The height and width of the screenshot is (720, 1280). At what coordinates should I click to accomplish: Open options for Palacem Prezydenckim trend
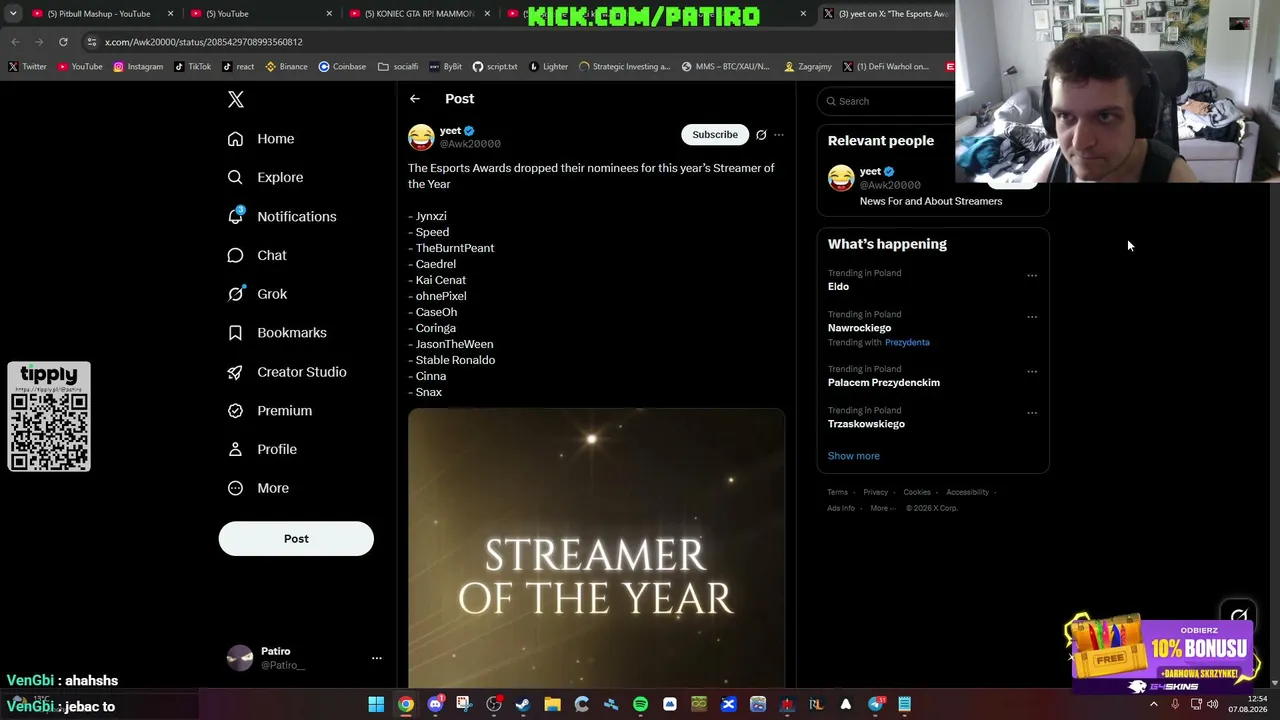pyautogui.click(x=1032, y=372)
